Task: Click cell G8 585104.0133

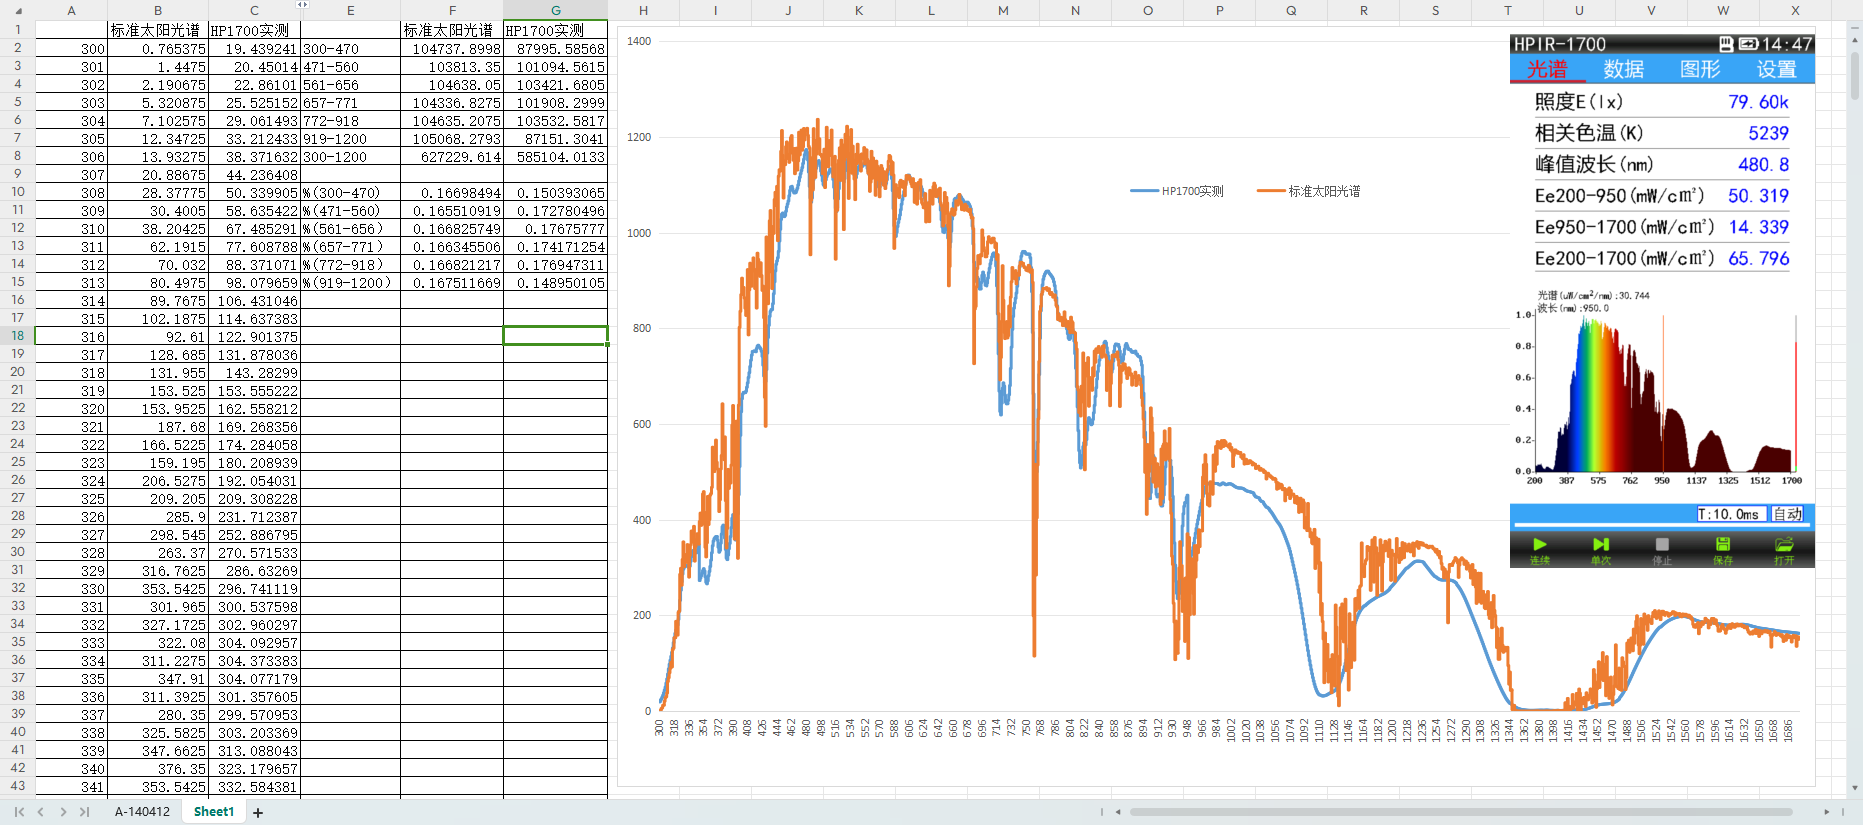Action: (x=556, y=156)
